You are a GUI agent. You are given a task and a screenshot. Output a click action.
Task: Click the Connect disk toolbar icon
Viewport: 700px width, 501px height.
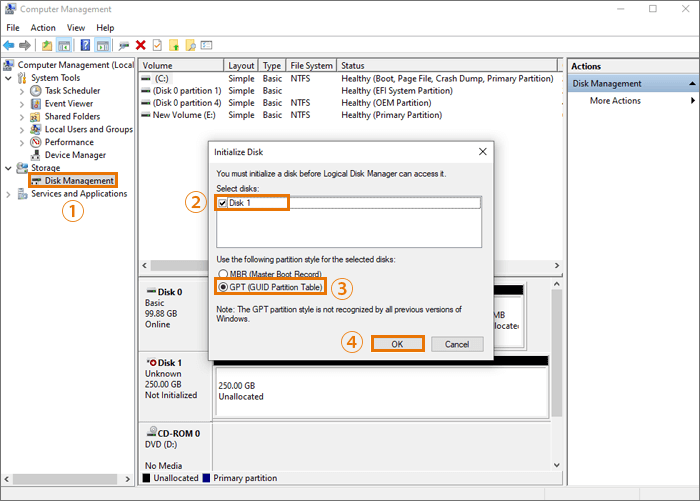(x=124, y=45)
